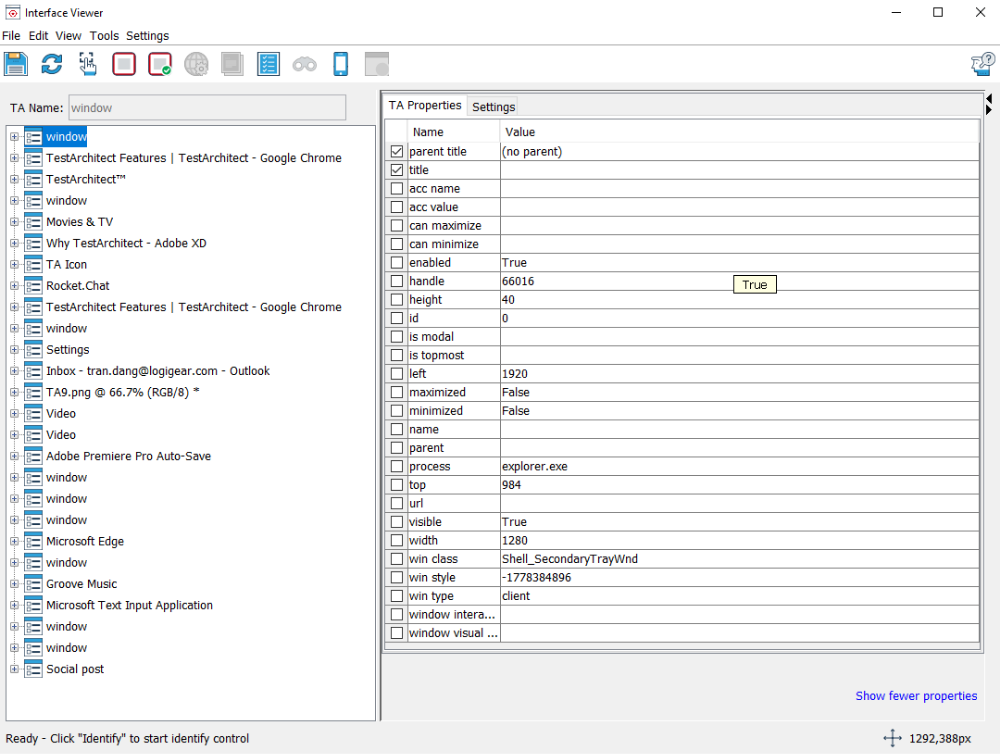Switch to the Settings tab beside TA Properties
Image resolution: width=1000 pixels, height=754 pixels.
click(x=494, y=107)
